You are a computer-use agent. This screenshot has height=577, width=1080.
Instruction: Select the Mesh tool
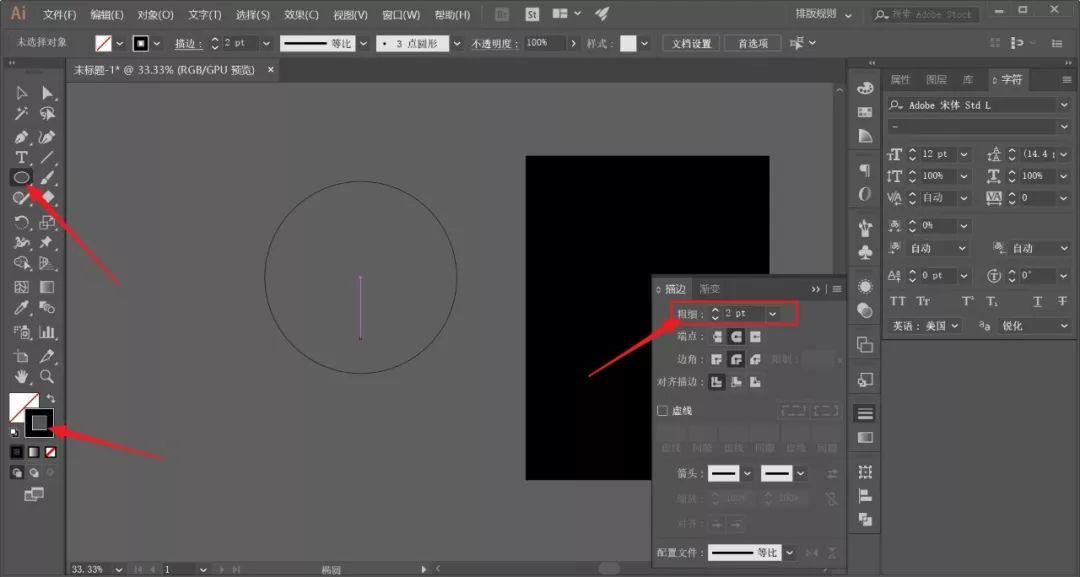click(x=21, y=287)
